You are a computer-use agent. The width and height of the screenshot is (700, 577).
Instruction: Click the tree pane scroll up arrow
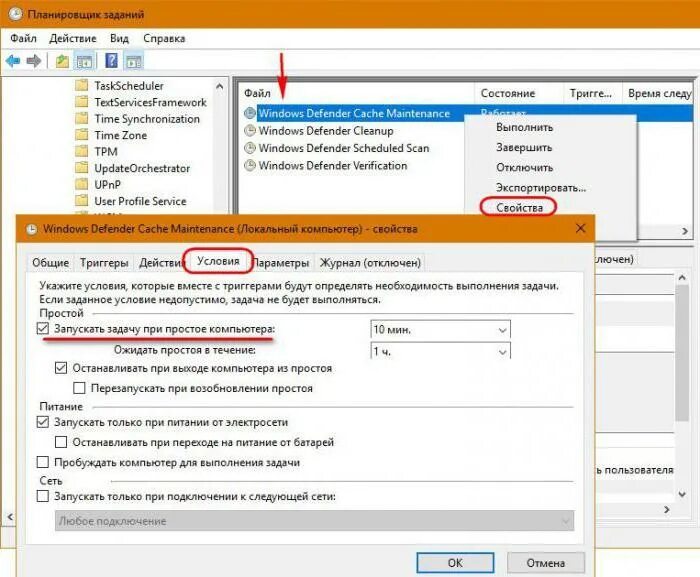point(220,86)
